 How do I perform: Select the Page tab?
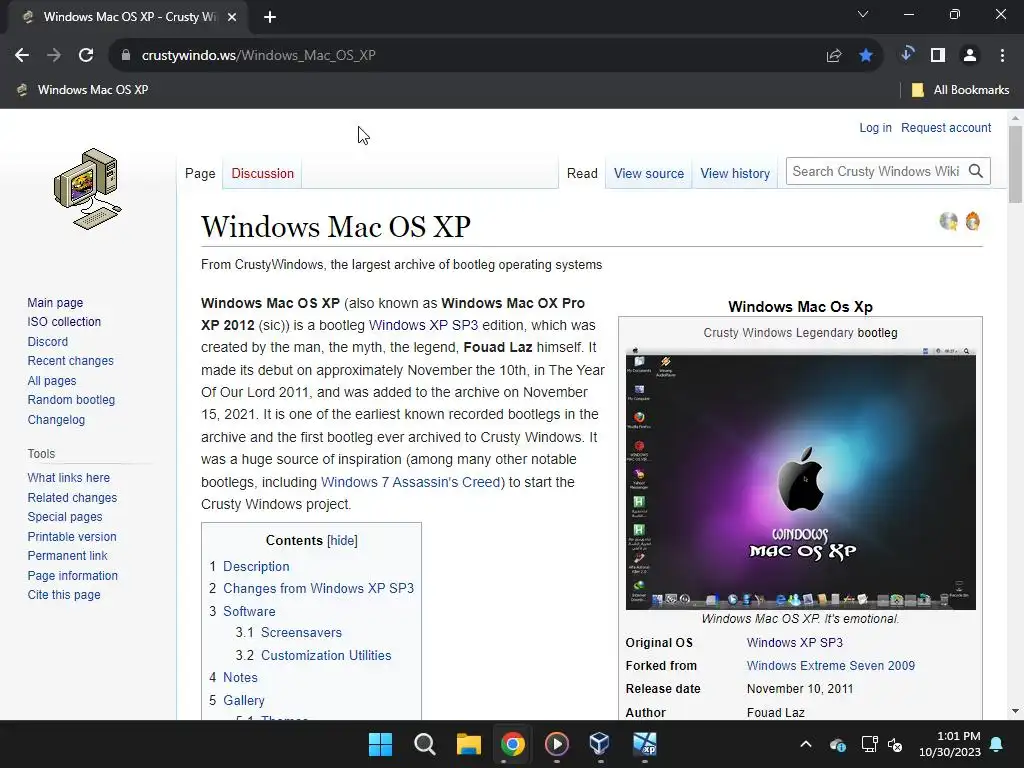pos(200,173)
